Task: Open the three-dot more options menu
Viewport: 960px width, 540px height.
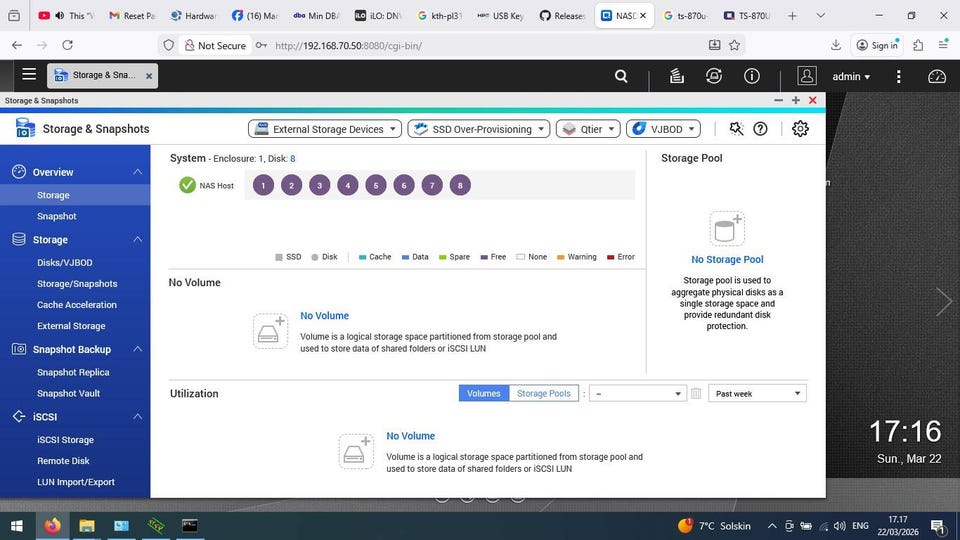Action: [x=898, y=77]
